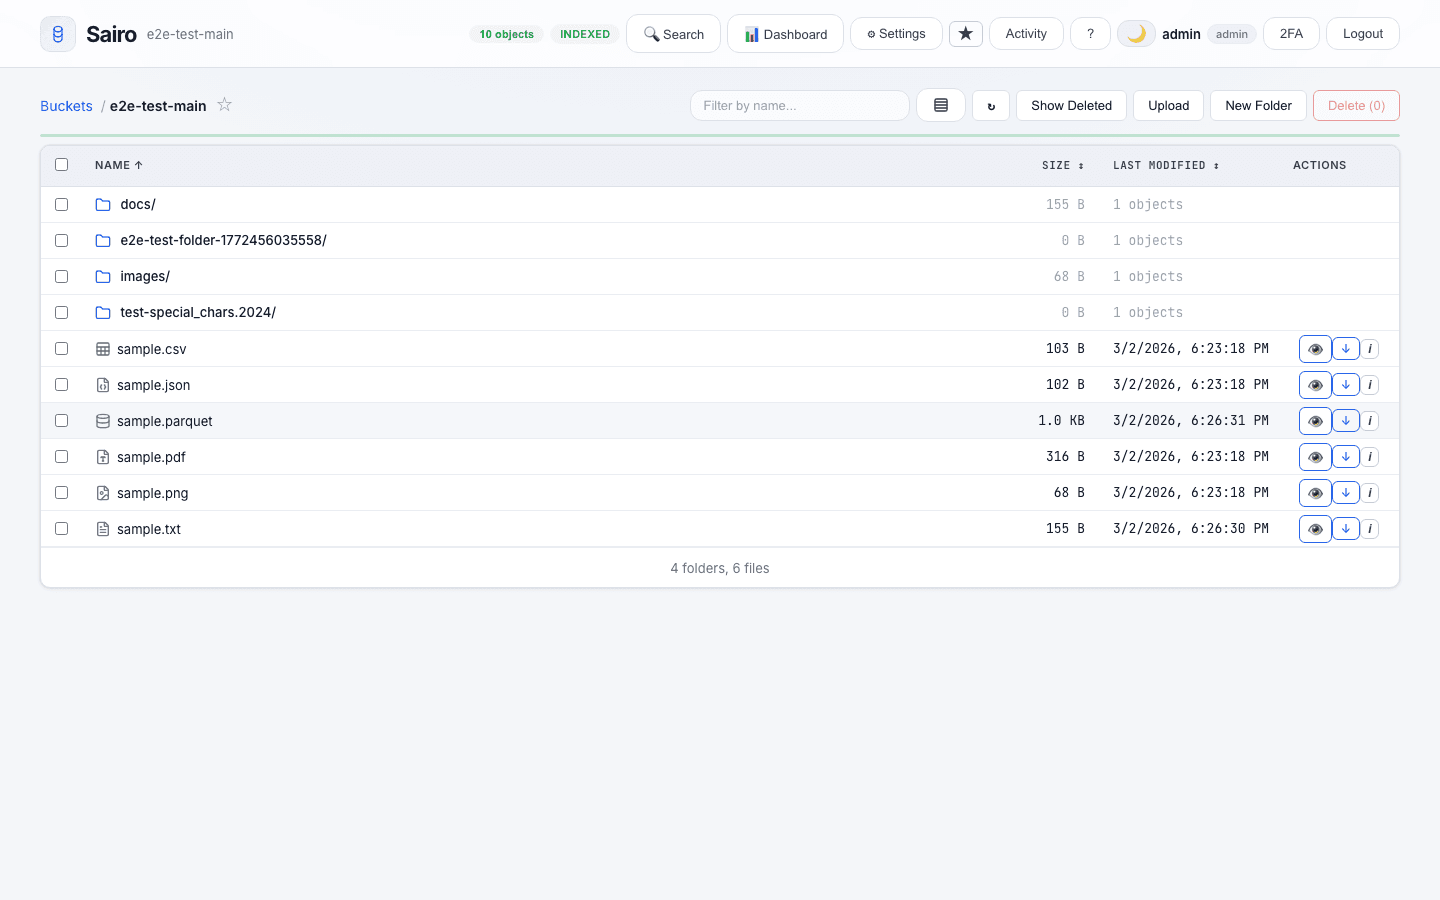Click Delete (0) button

[1356, 105]
